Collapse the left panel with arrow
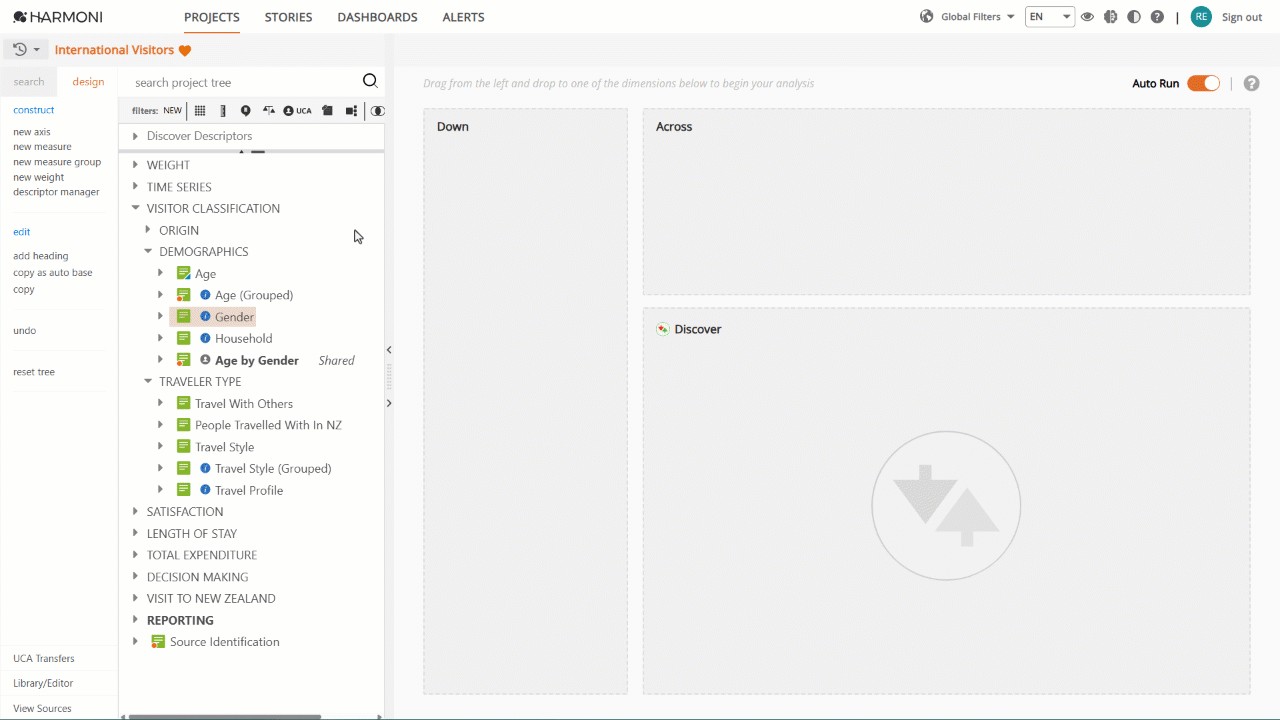Screen dimensions: 1280x720 coord(389,350)
